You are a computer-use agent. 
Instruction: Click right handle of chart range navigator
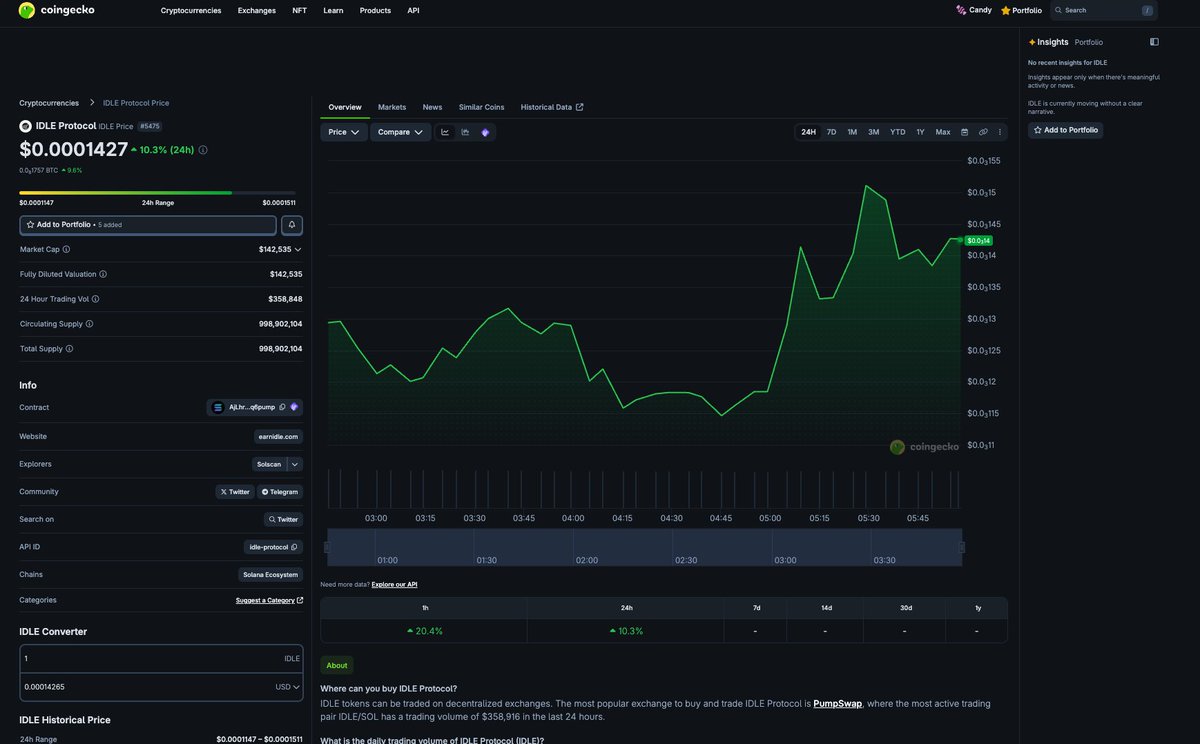pos(962,547)
